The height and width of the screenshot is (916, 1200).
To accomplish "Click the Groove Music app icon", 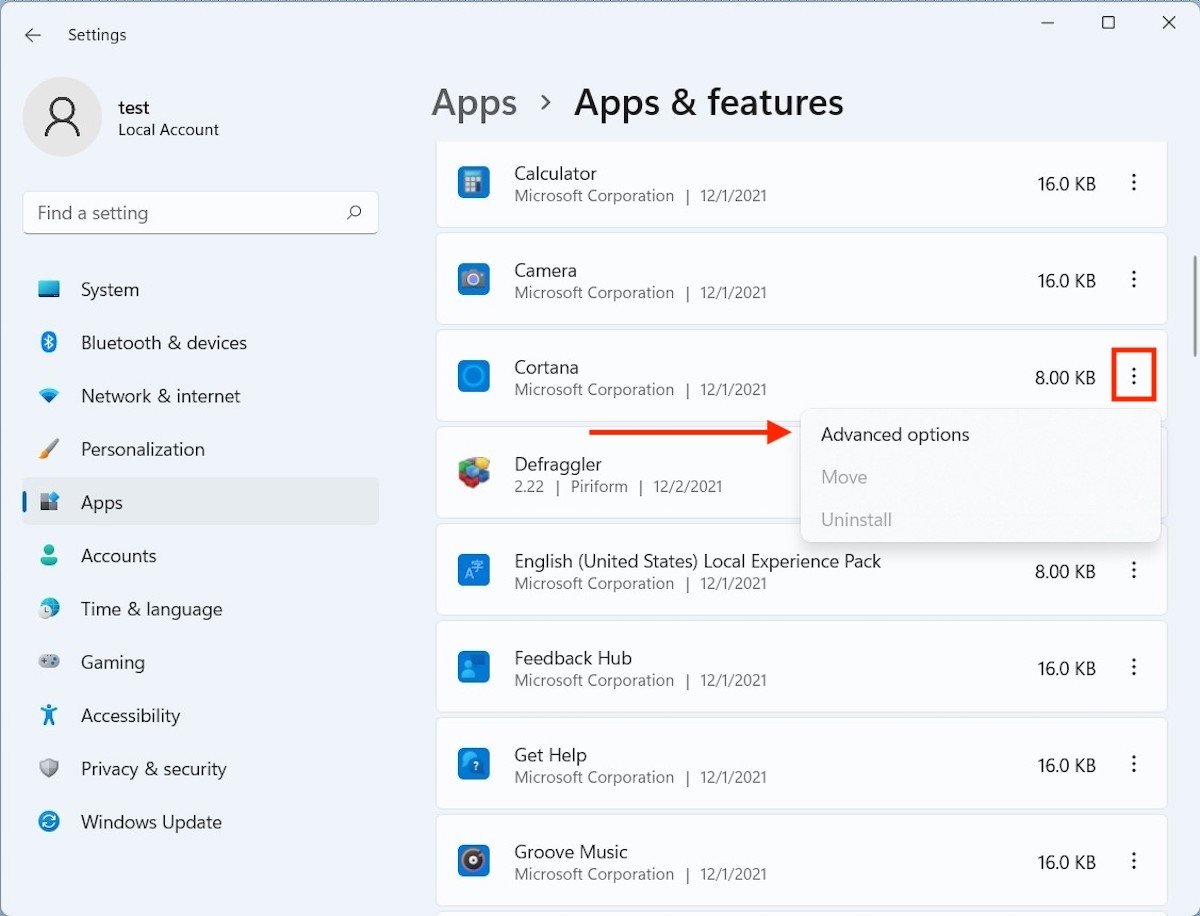I will point(473,862).
